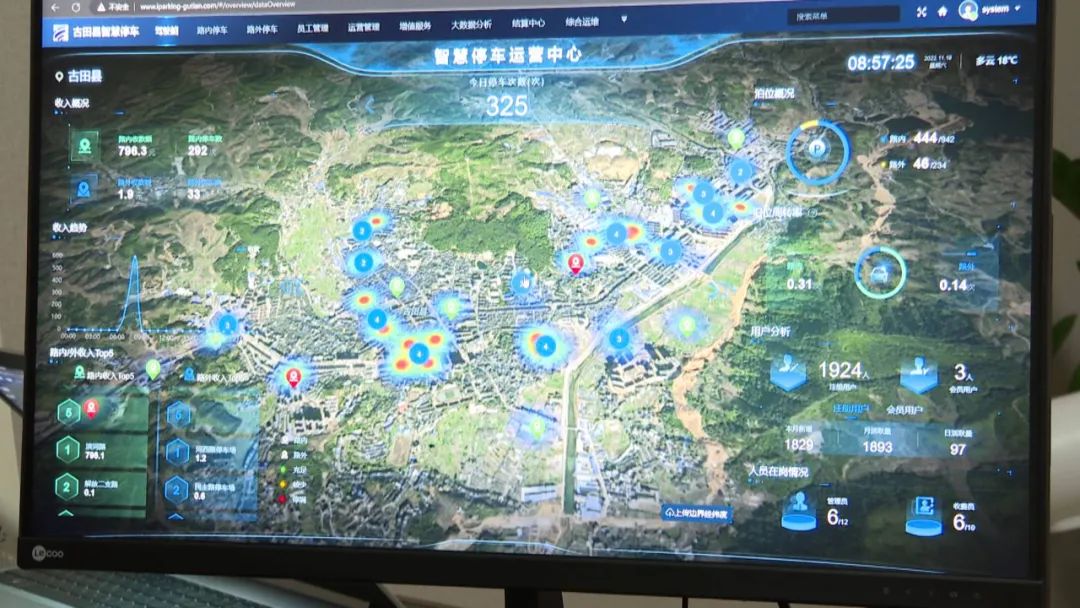The height and width of the screenshot is (608, 1080).
Task: Open the system user account dropdown
Action: tap(990, 10)
